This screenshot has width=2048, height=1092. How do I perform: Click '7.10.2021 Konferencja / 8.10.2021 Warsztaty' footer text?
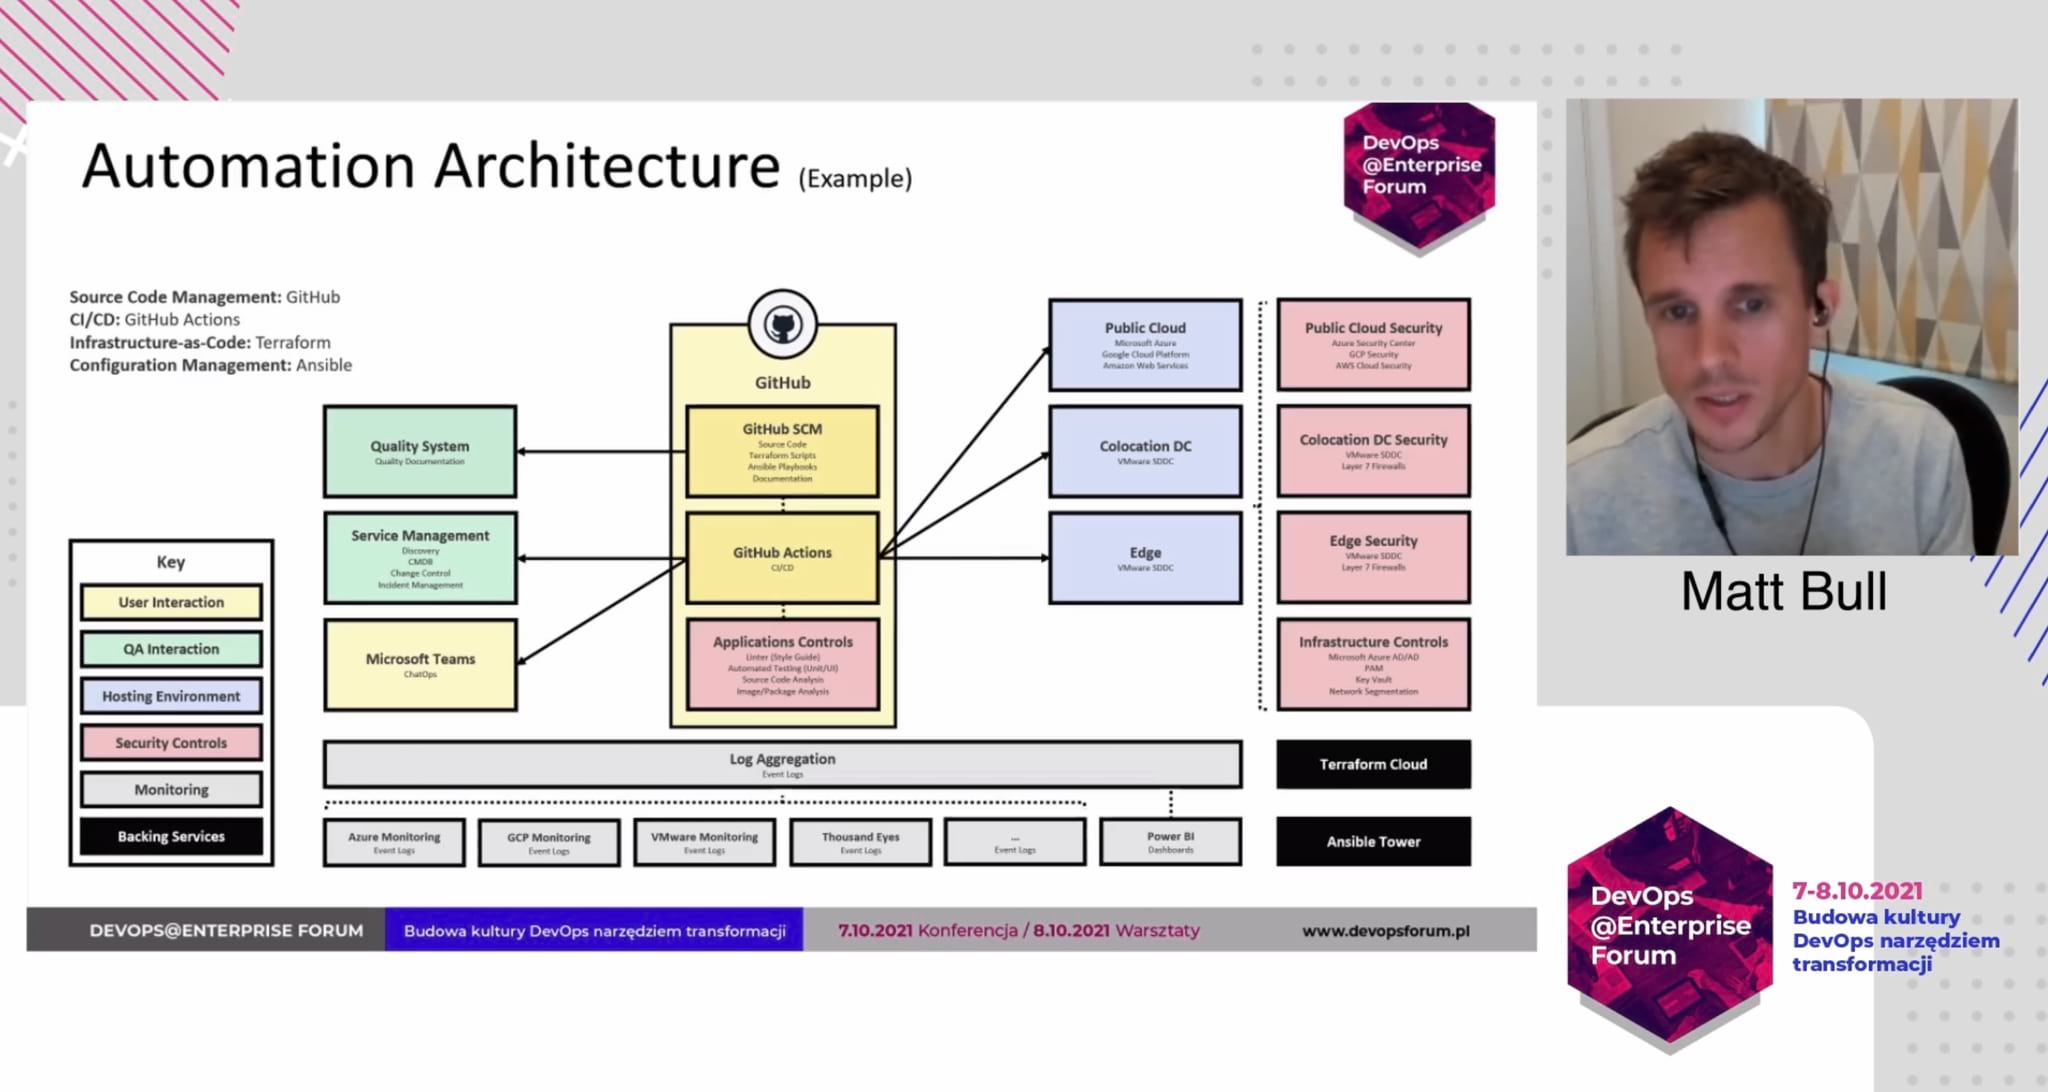(1018, 930)
